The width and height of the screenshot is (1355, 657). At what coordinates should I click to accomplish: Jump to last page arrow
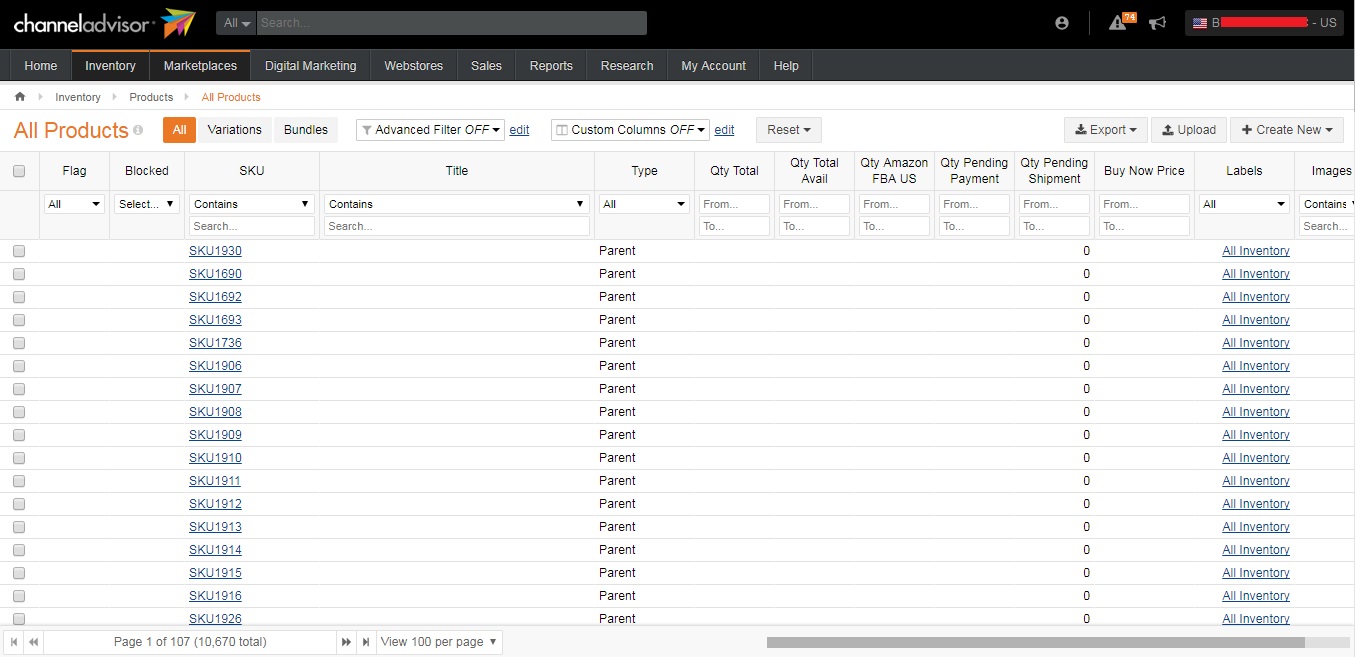pos(366,642)
